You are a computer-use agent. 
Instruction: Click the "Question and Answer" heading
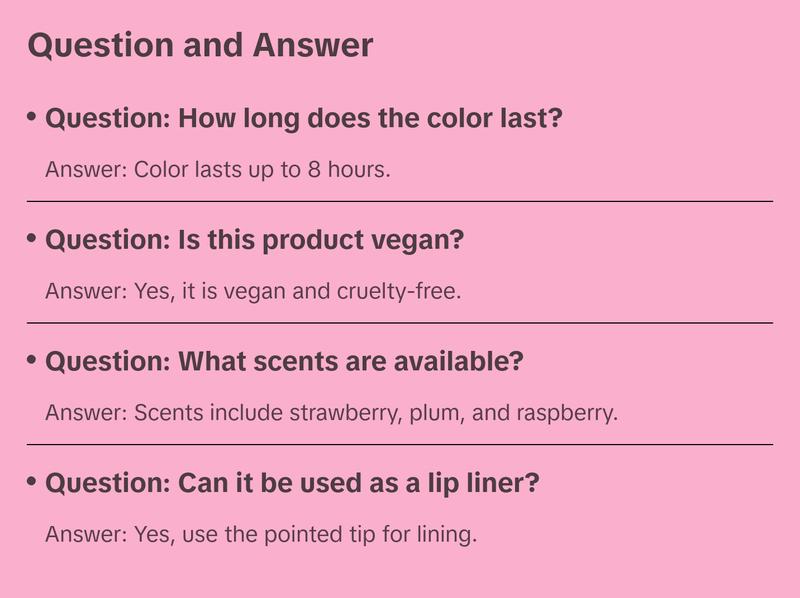(x=200, y=46)
